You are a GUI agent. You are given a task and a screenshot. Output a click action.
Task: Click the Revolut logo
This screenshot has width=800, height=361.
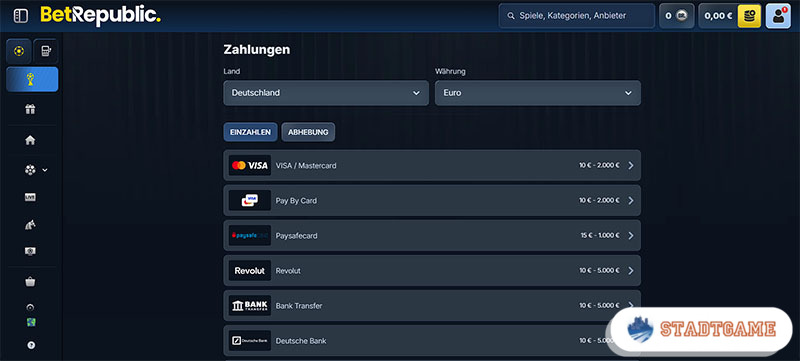point(250,270)
